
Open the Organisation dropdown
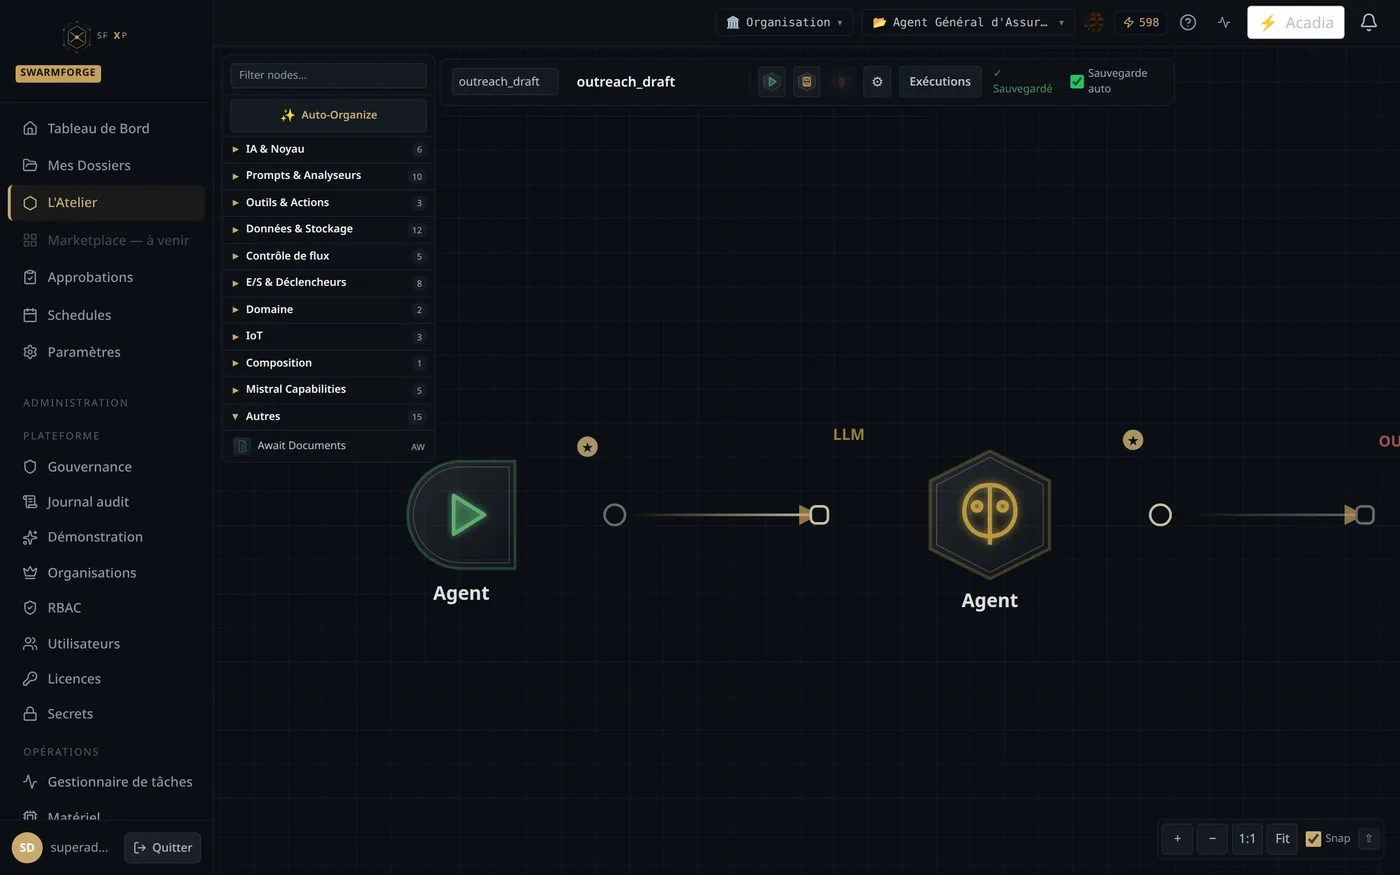(x=784, y=22)
